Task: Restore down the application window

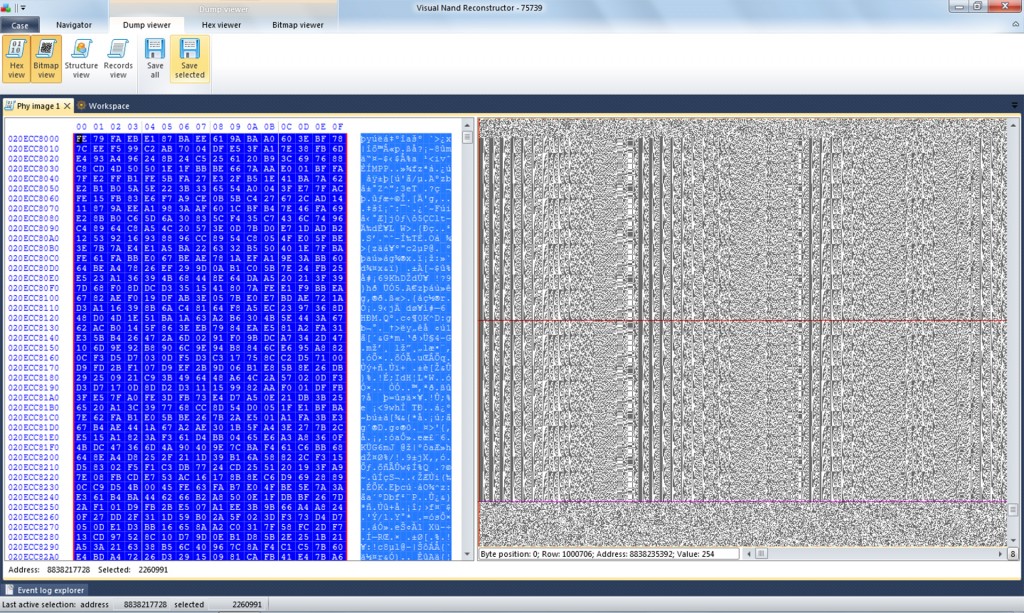Action: pyautogui.click(x=978, y=7)
